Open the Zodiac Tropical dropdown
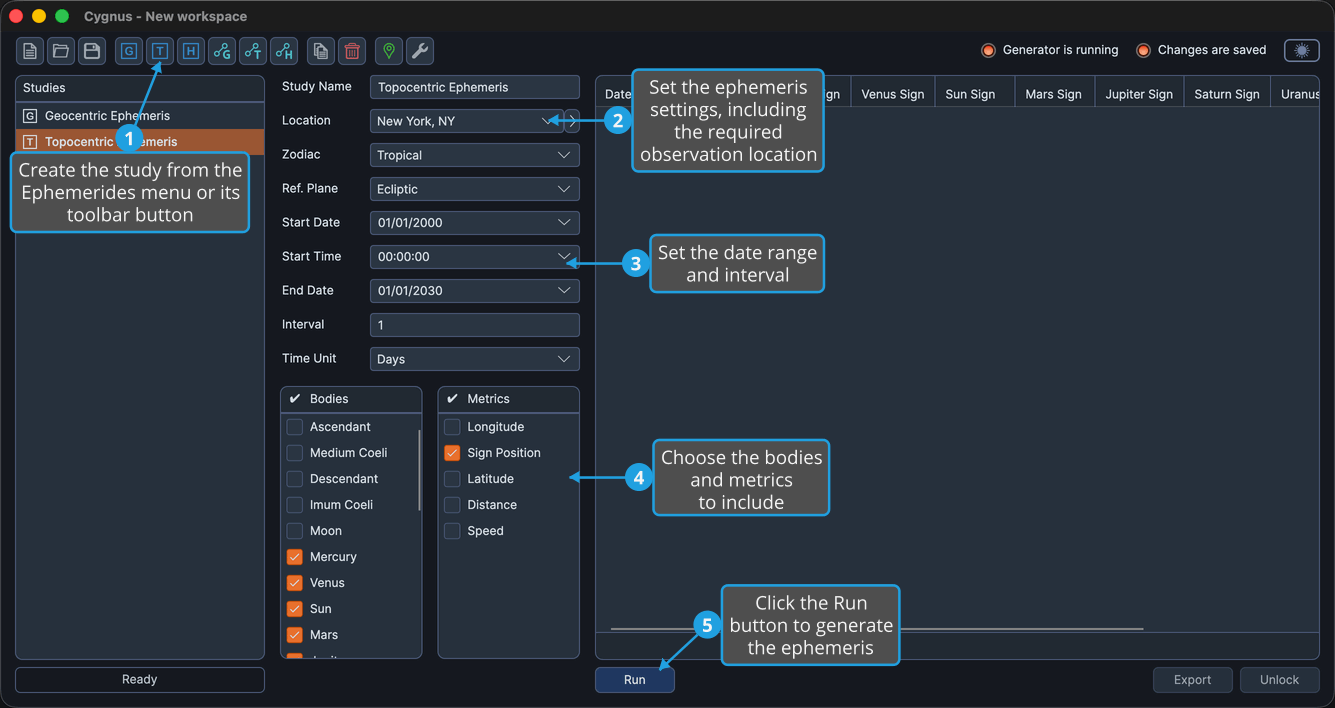The width and height of the screenshot is (1335, 708). click(474, 155)
